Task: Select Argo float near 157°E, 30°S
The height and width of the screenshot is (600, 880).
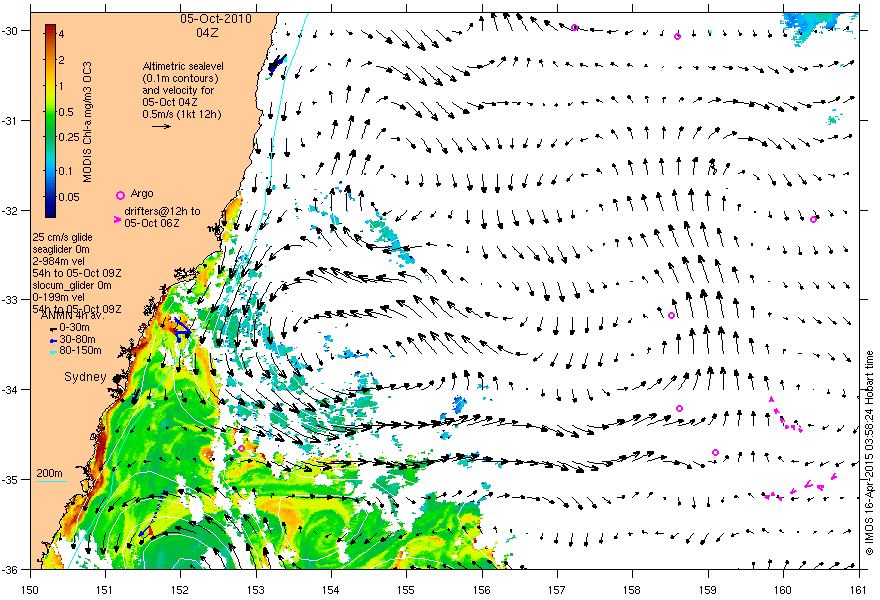Action: tap(574, 28)
